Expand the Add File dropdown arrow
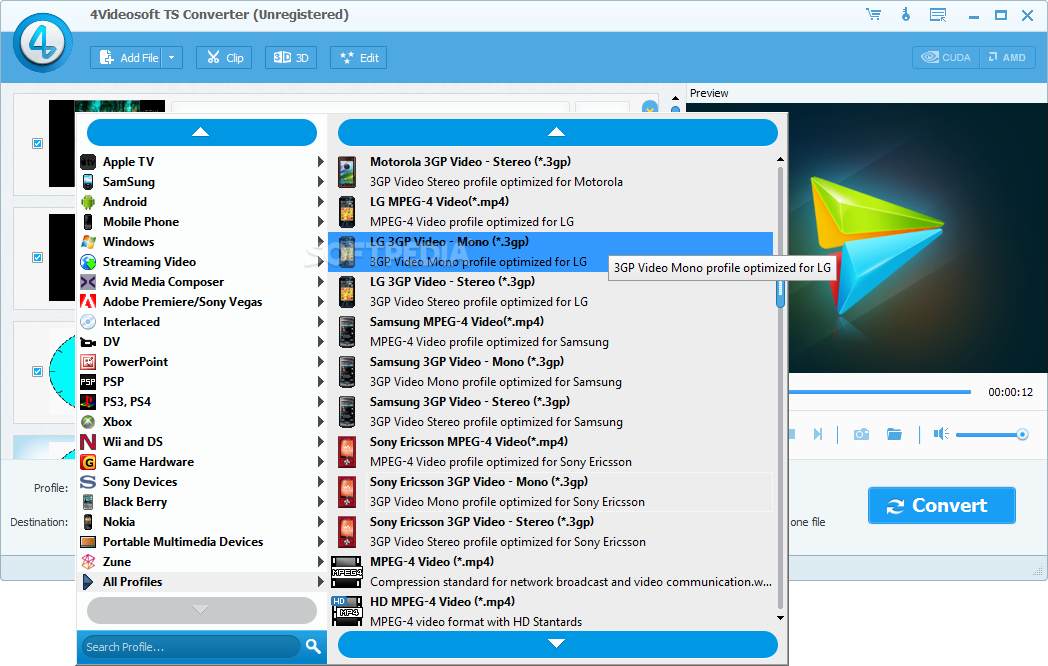The image size is (1048, 666). (172, 58)
